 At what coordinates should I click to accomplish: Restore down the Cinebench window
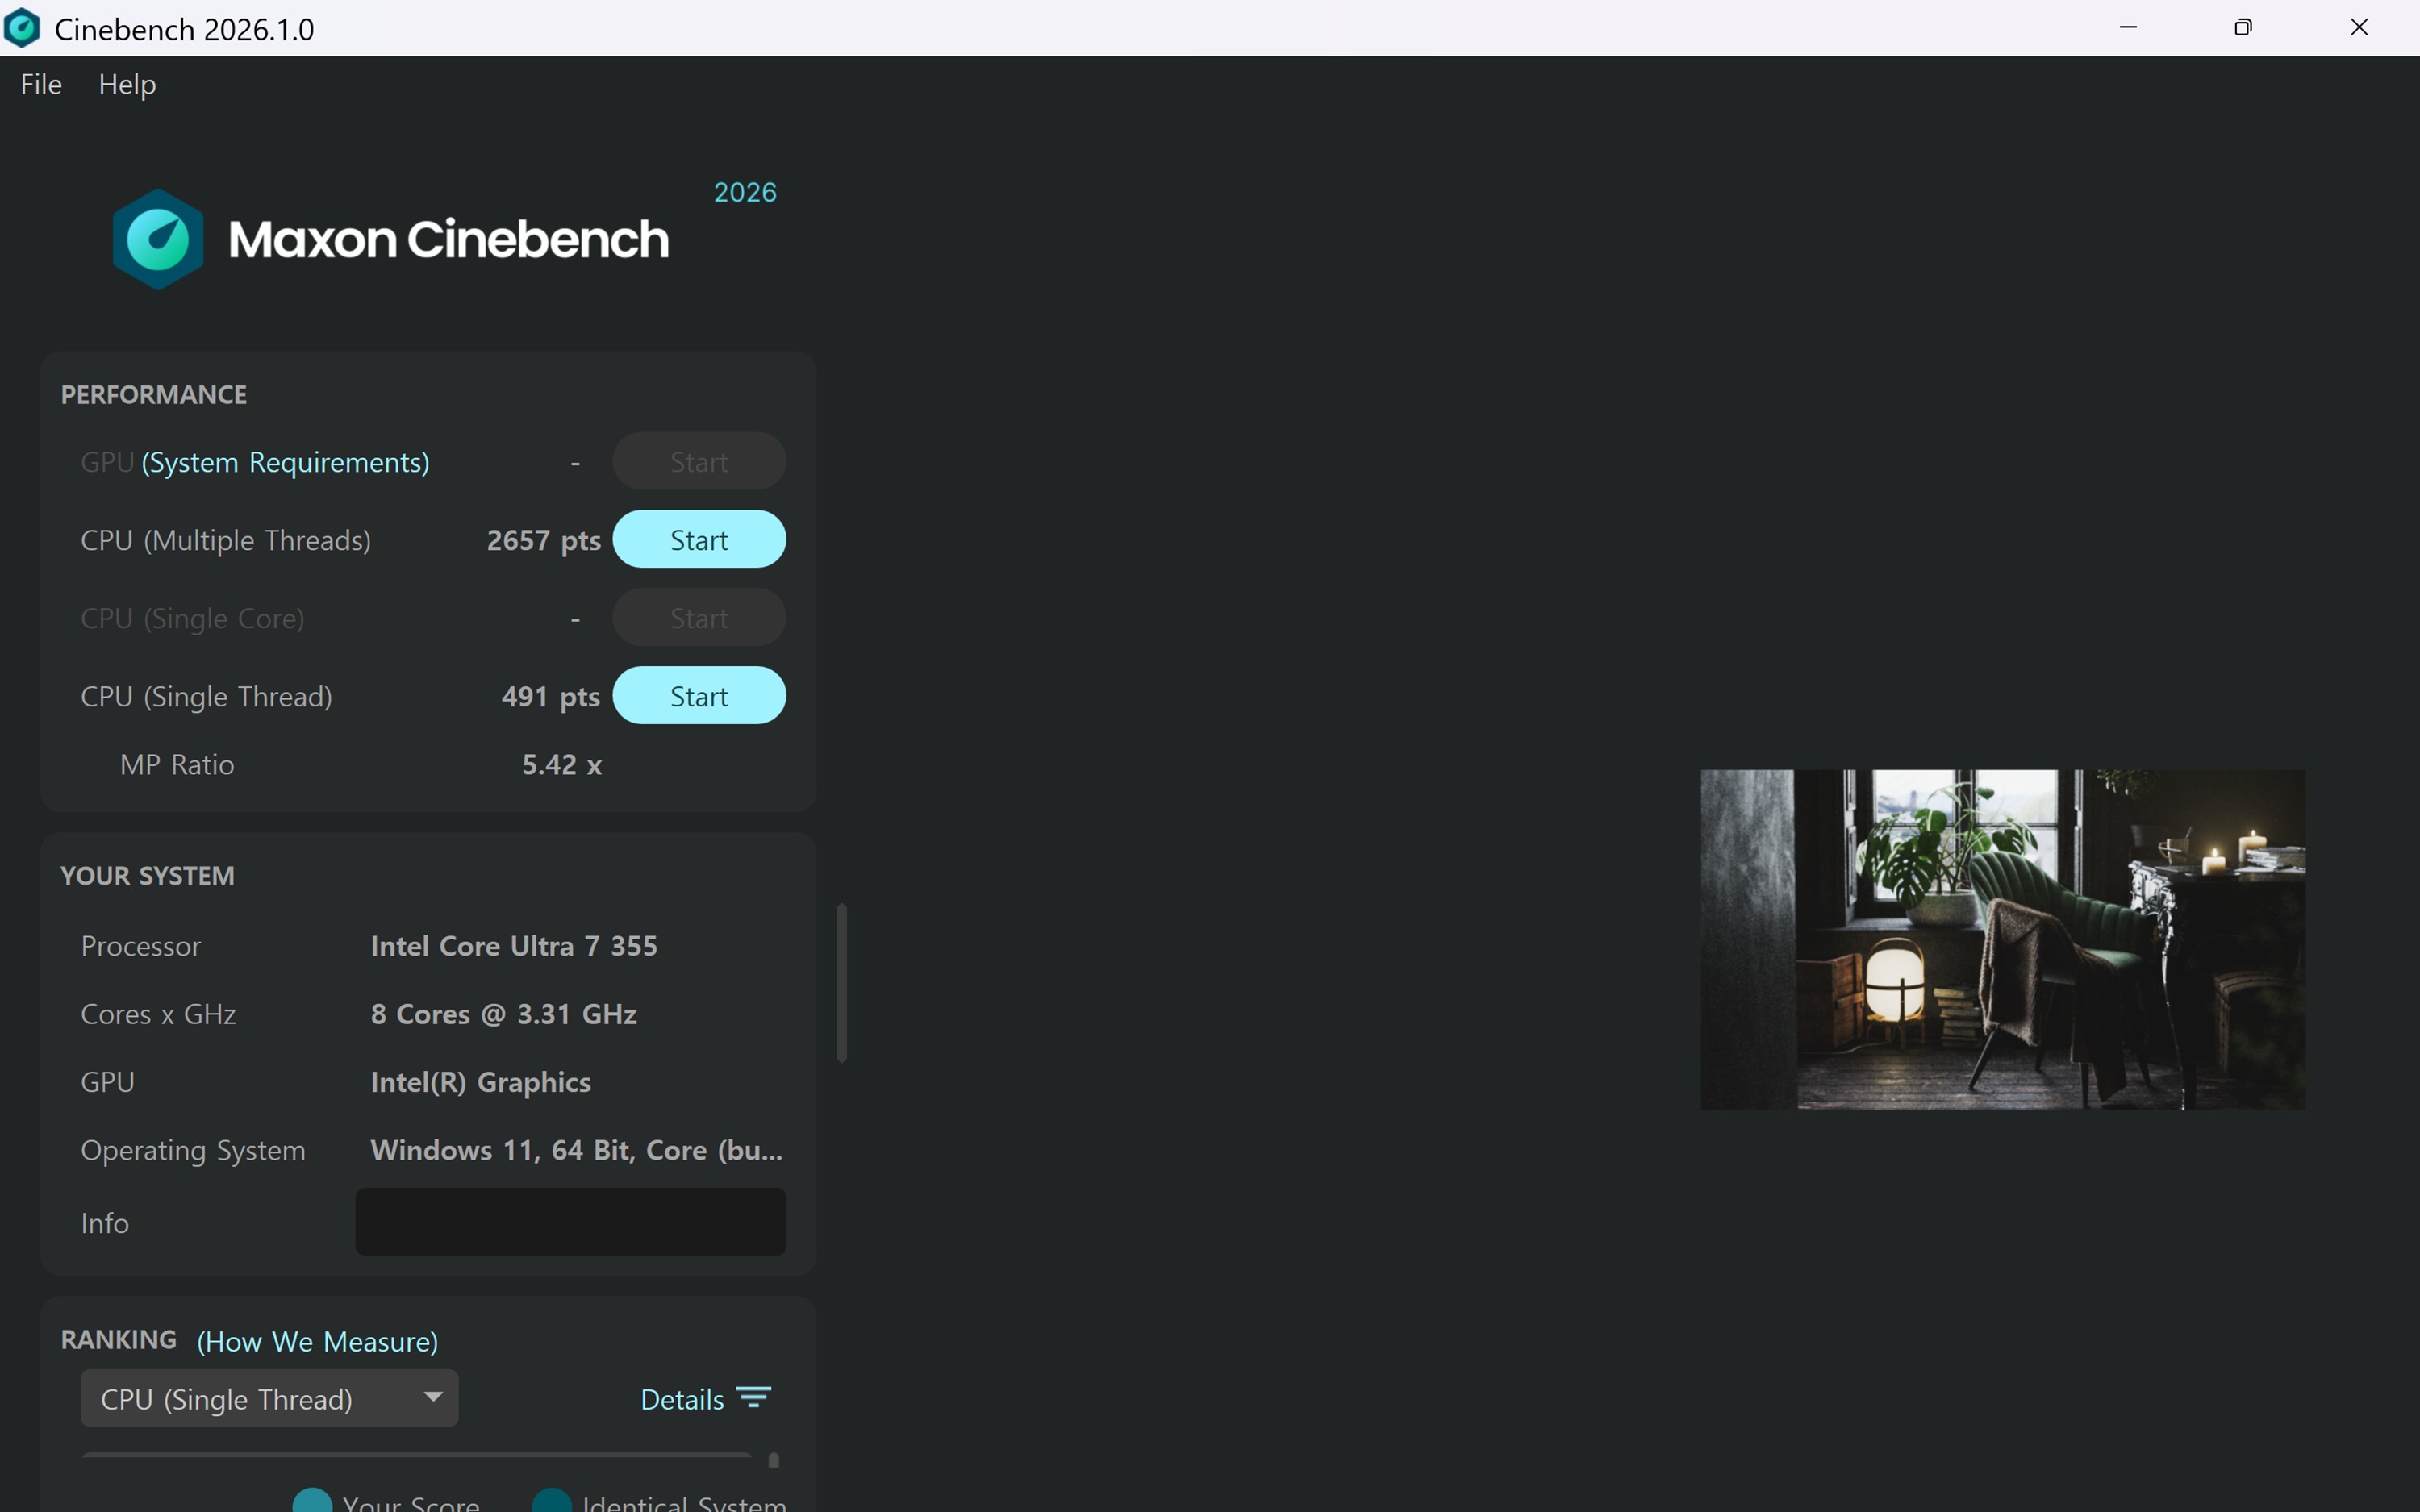[x=2243, y=28]
